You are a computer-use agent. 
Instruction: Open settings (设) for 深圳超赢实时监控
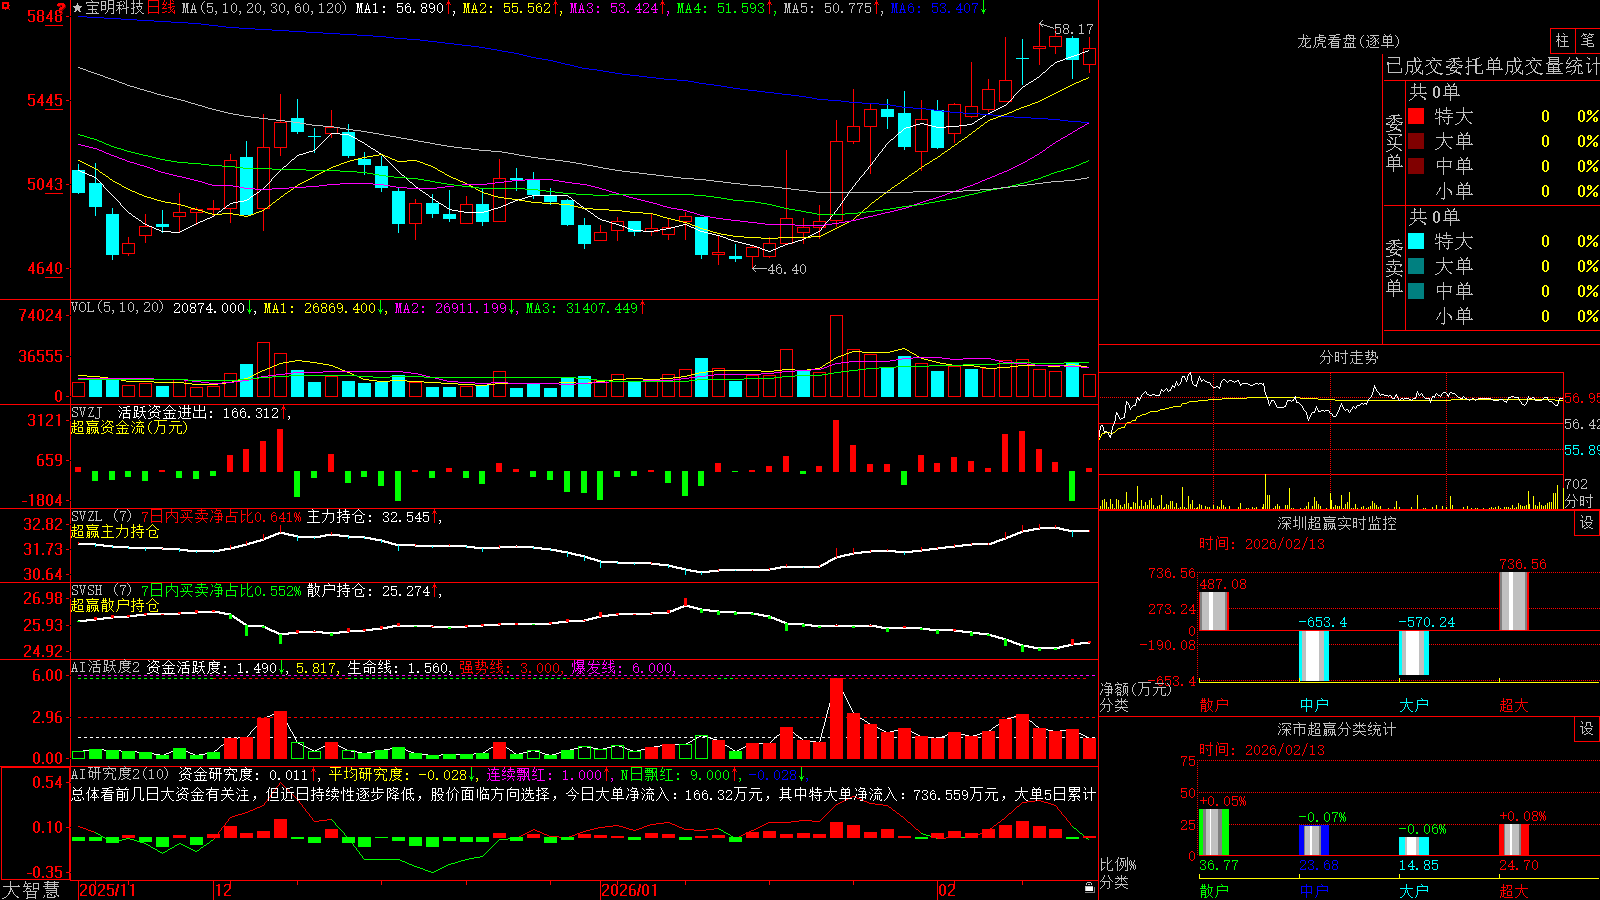(1587, 523)
